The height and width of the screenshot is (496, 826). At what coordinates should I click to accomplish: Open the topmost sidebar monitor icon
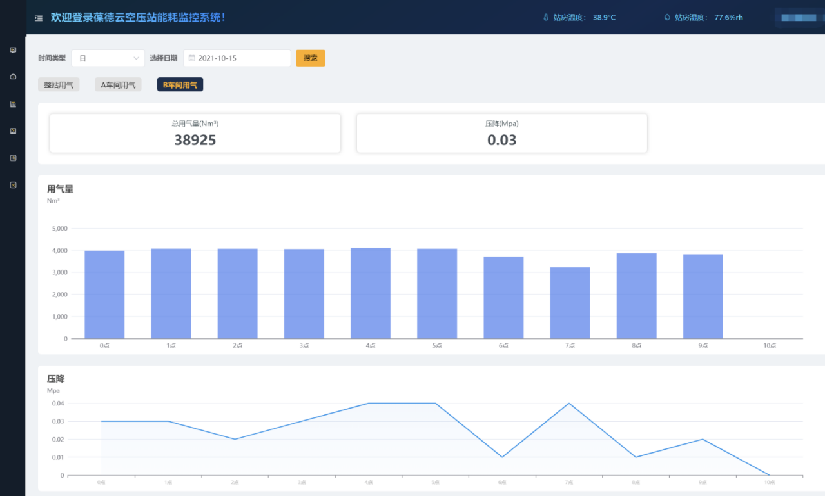coord(12,49)
